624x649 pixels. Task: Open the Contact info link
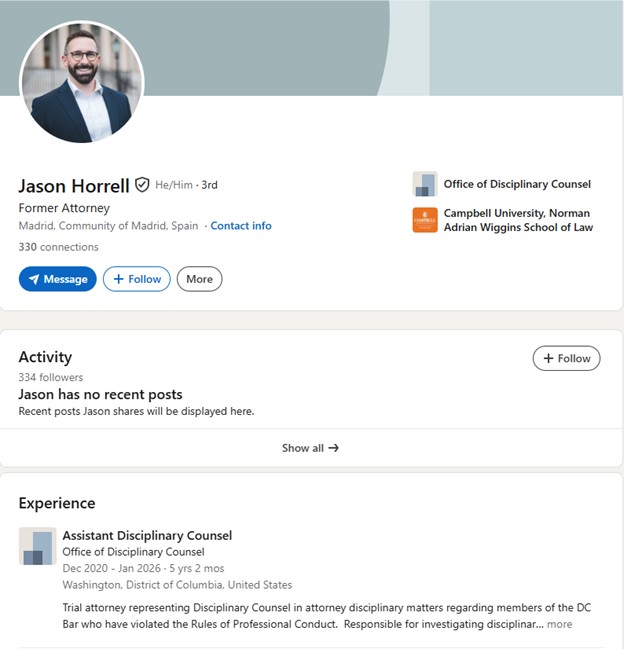pyautogui.click(x=241, y=226)
